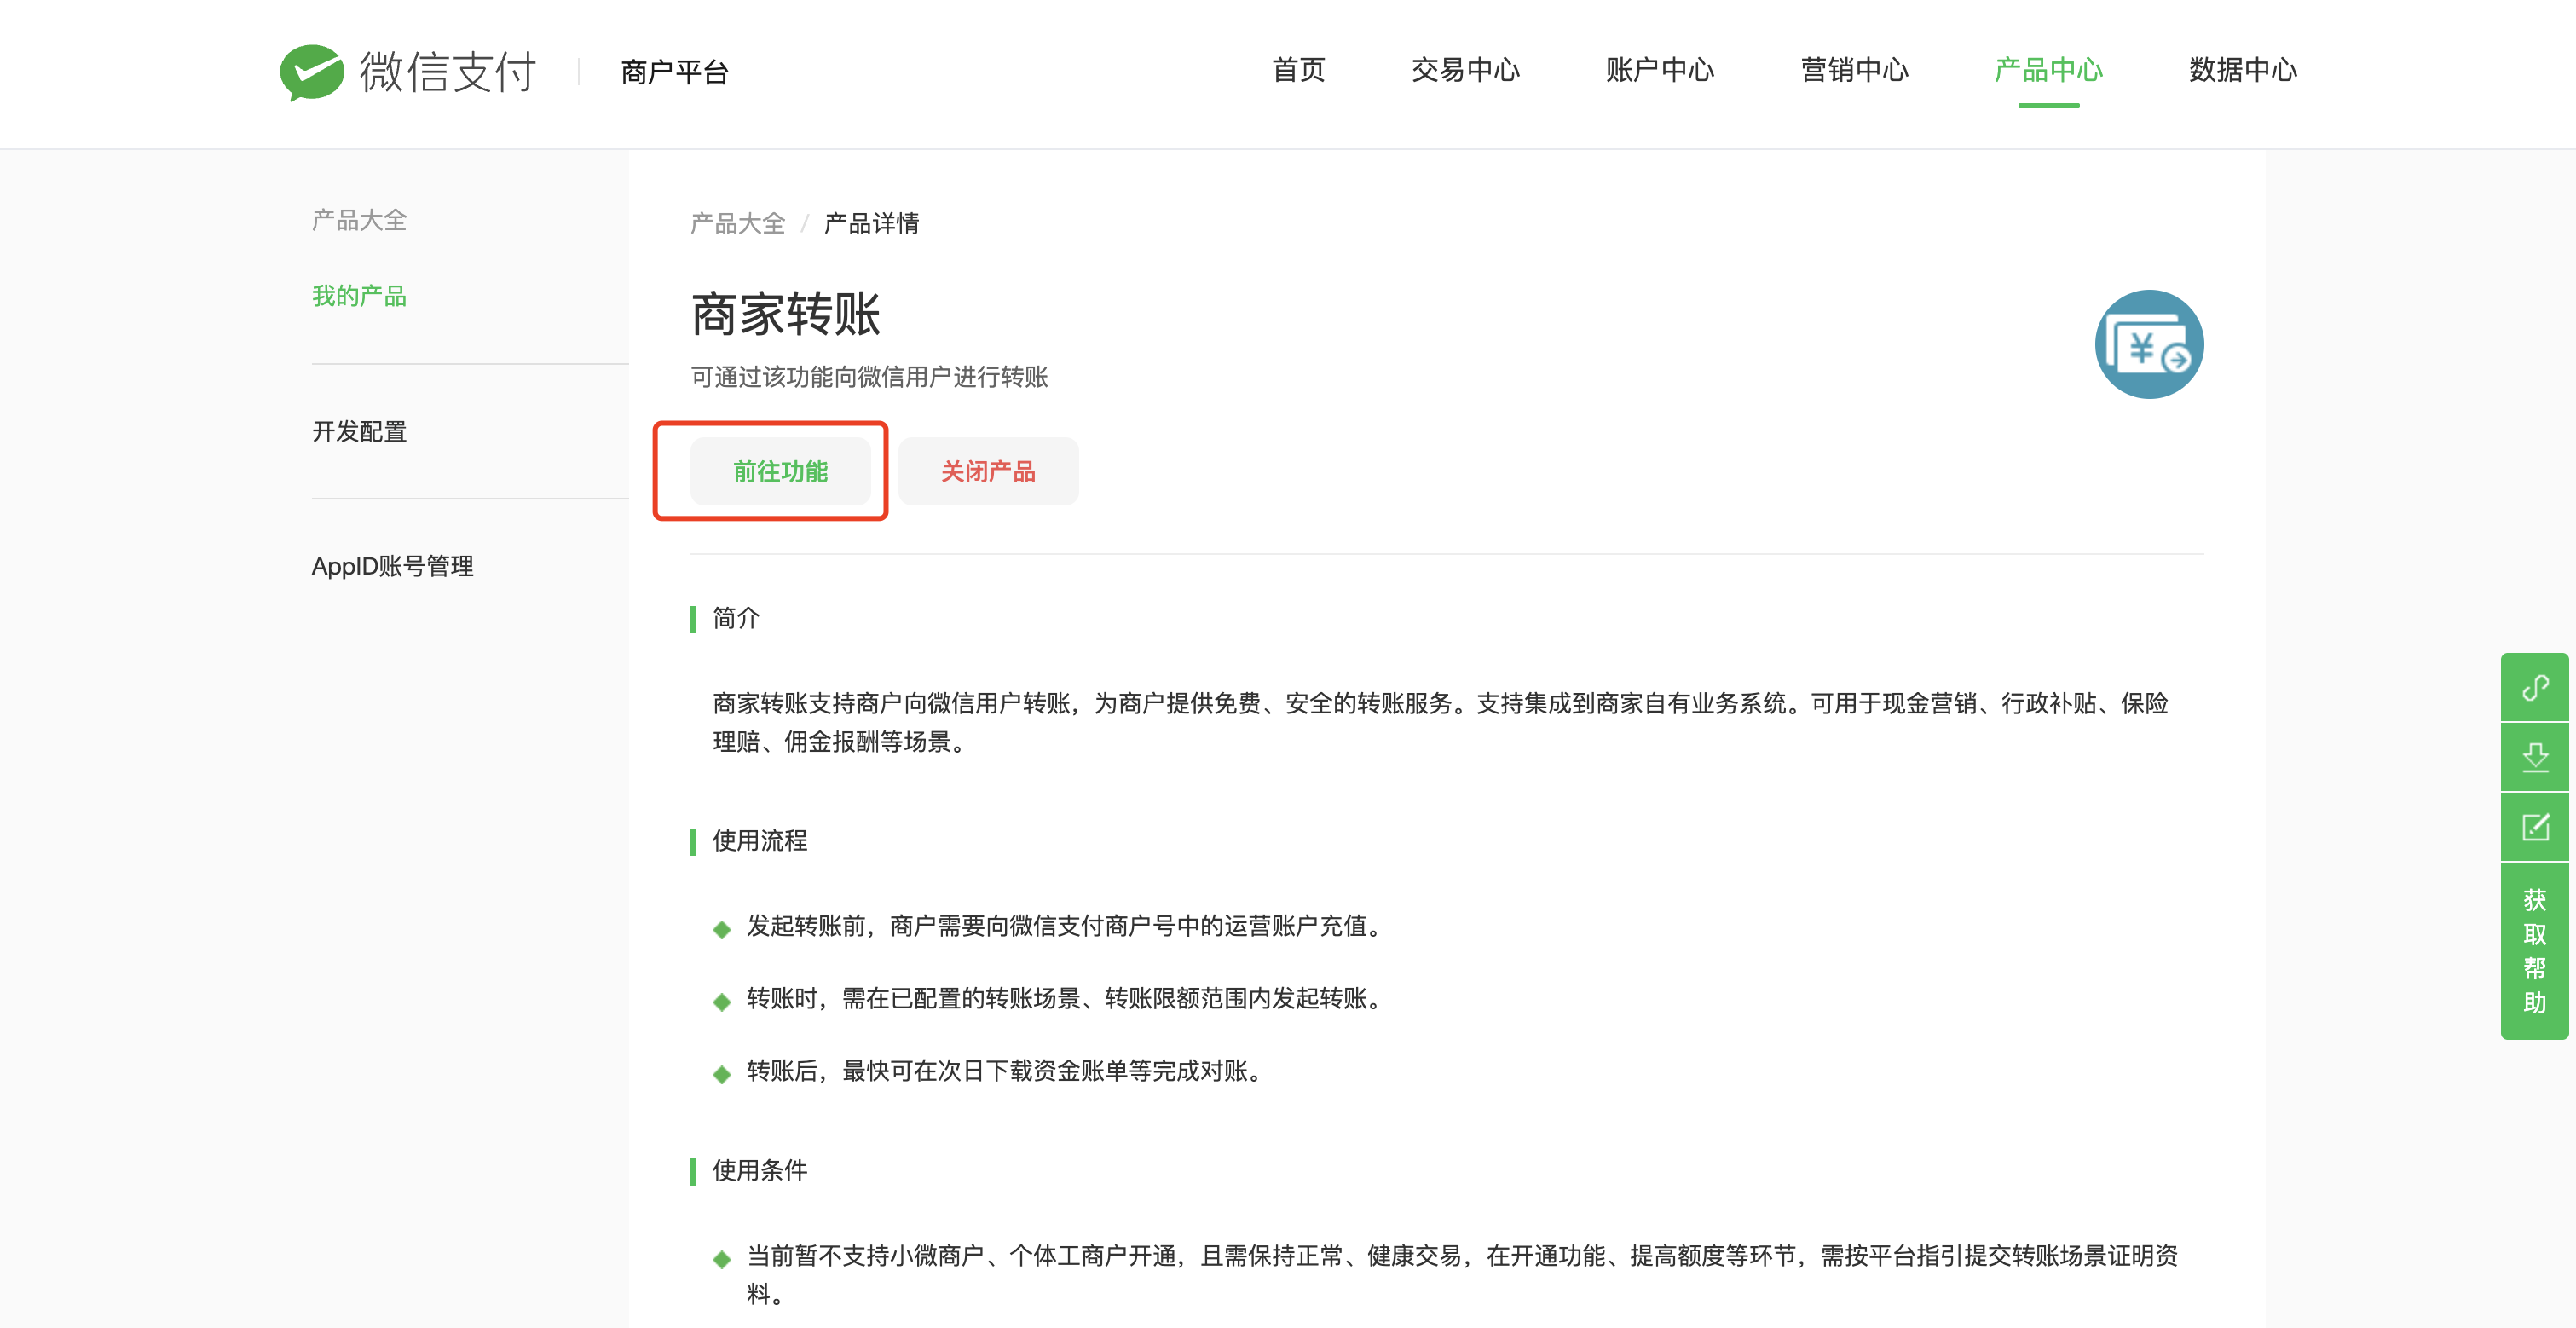Click the 使用条件 section heading
The width and height of the screenshot is (2576, 1328).
coord(760,1171)
